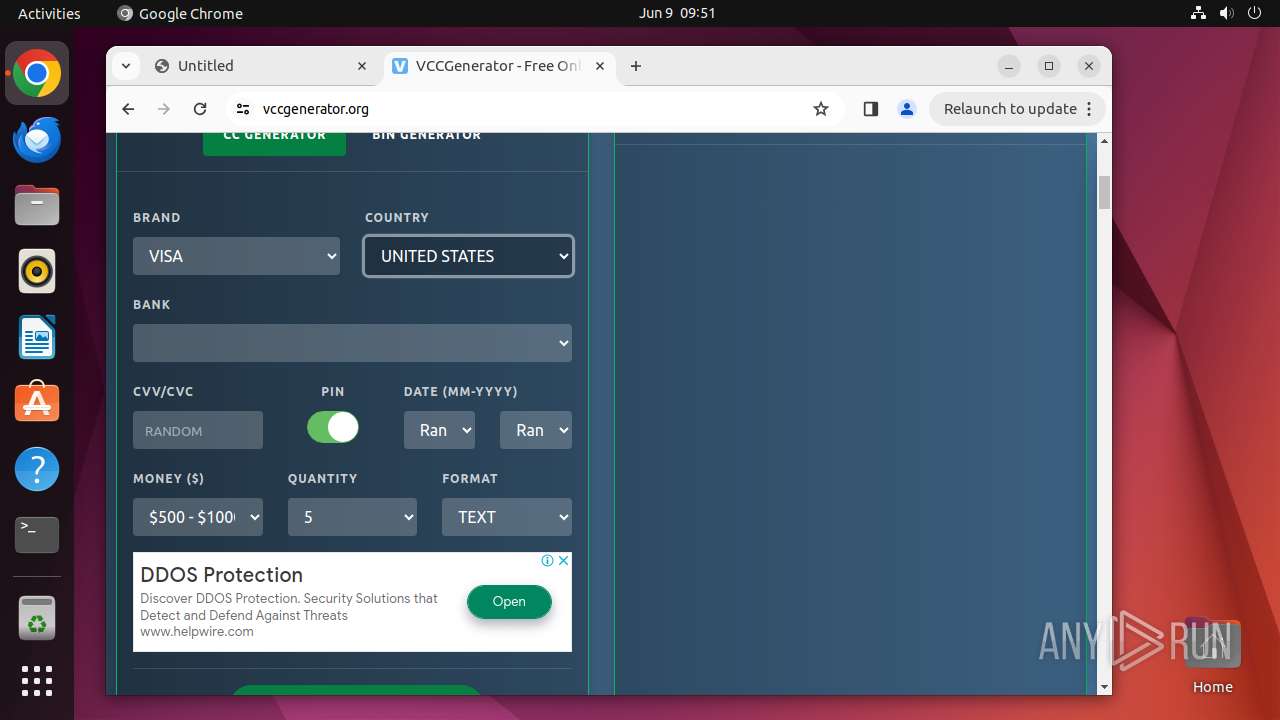Expand the QUANTITY dropdown showing 5
Viewport: 1280px width, 720px height.
click(x=352, y=517)
